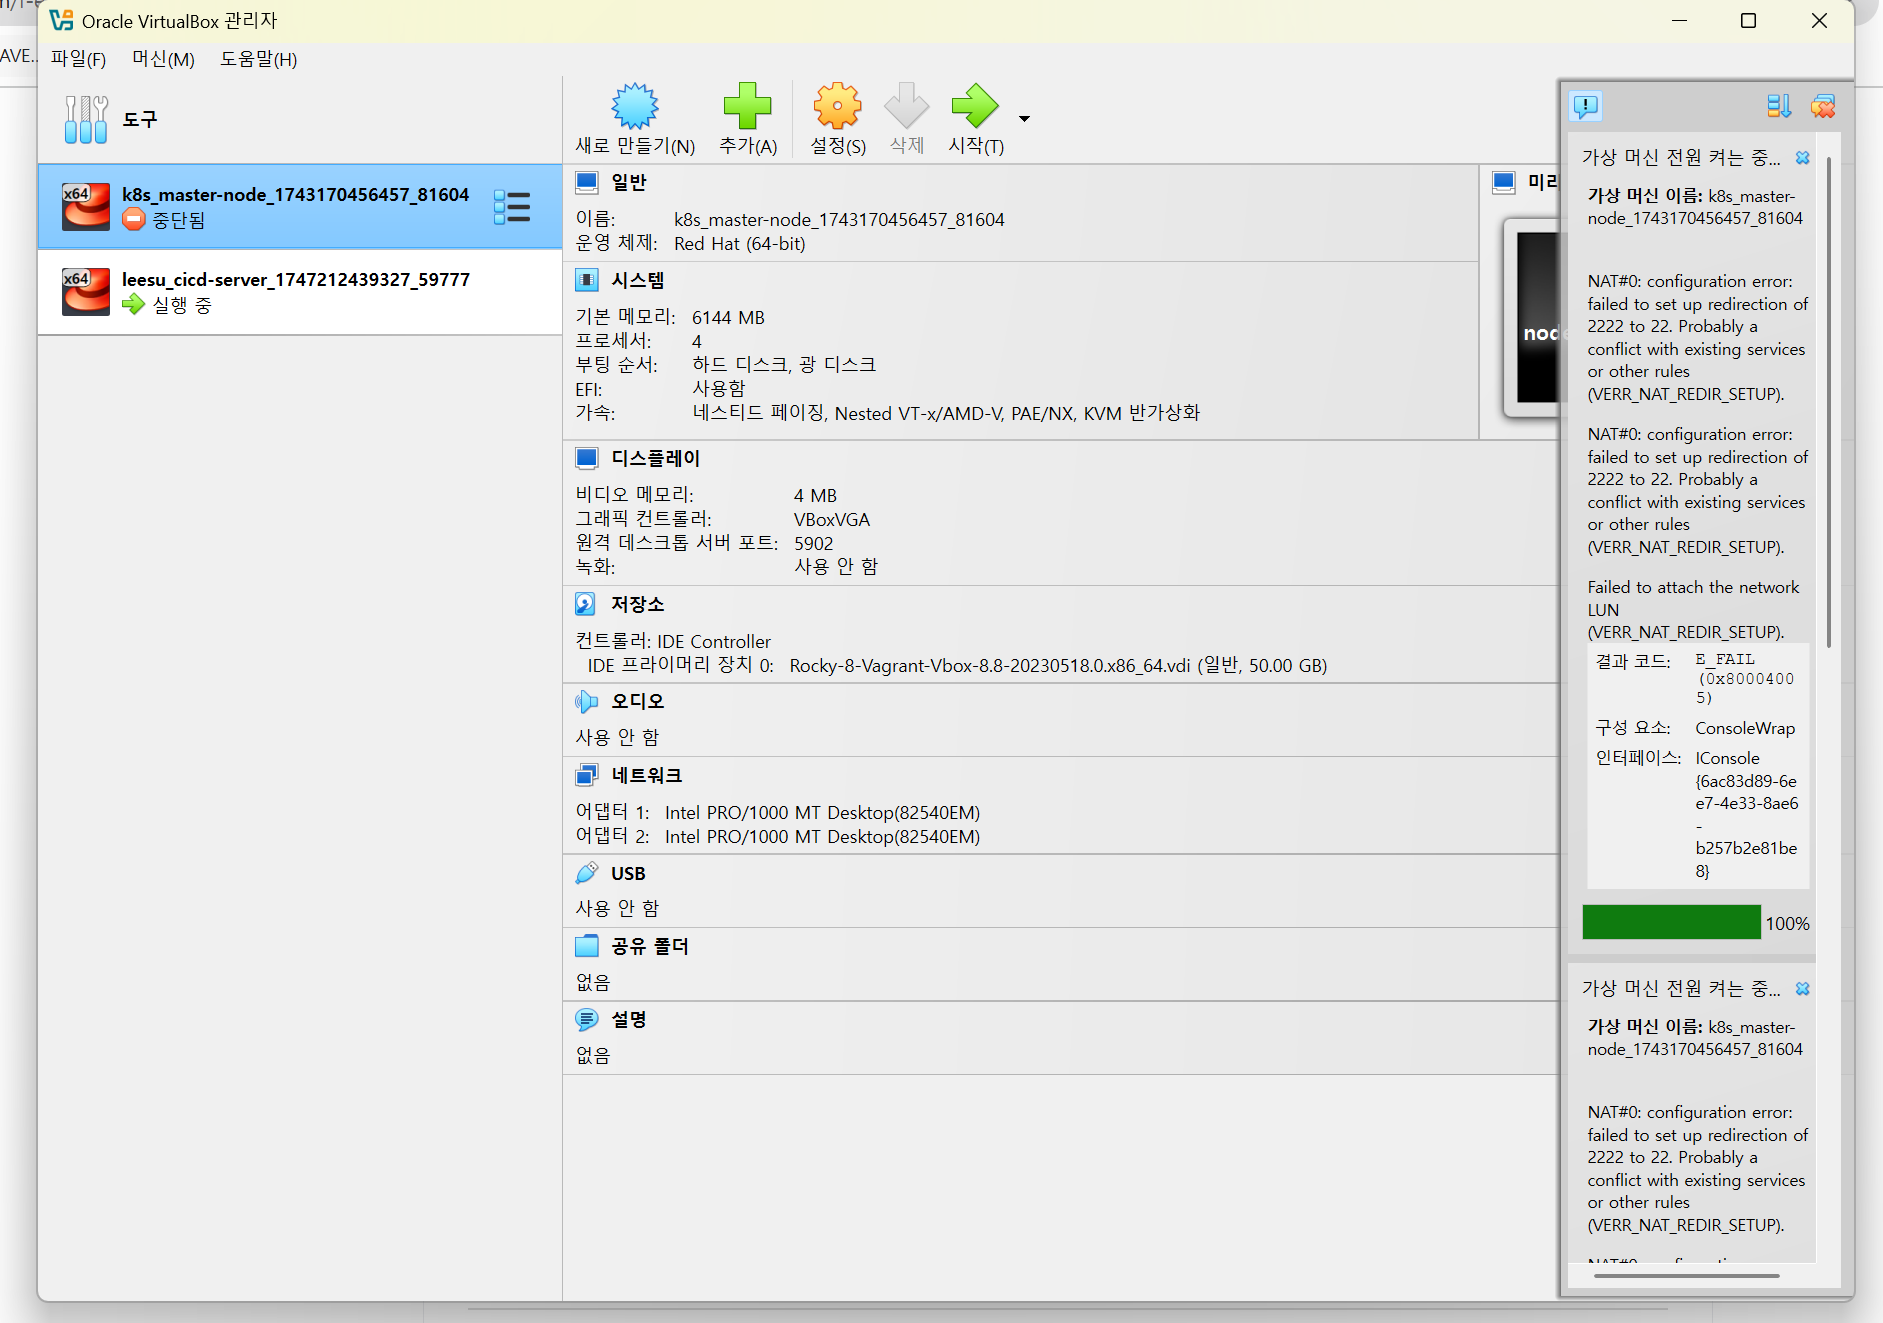
Task: Click the Network (네트워크) section icon
Action: pyautogui.click(x=587, y=775)
